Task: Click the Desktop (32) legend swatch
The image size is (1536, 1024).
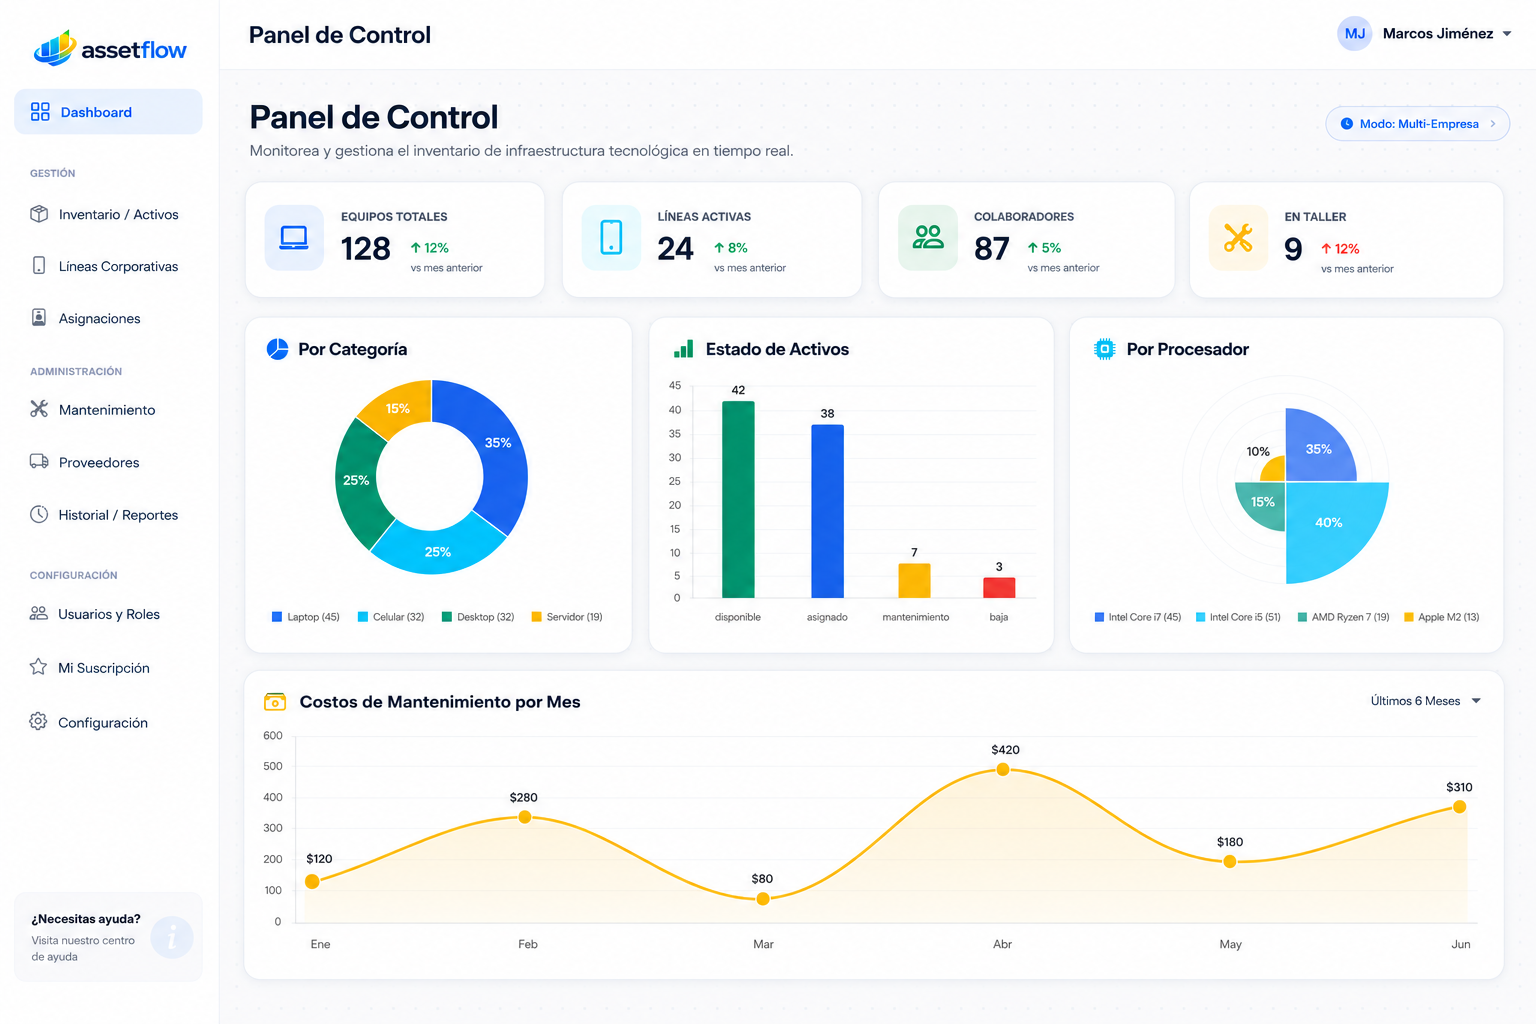Action: (447, 617)
